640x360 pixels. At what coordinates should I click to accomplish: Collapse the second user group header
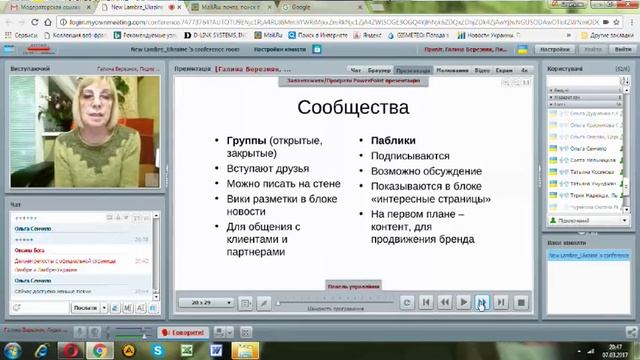tap(584, 98)
